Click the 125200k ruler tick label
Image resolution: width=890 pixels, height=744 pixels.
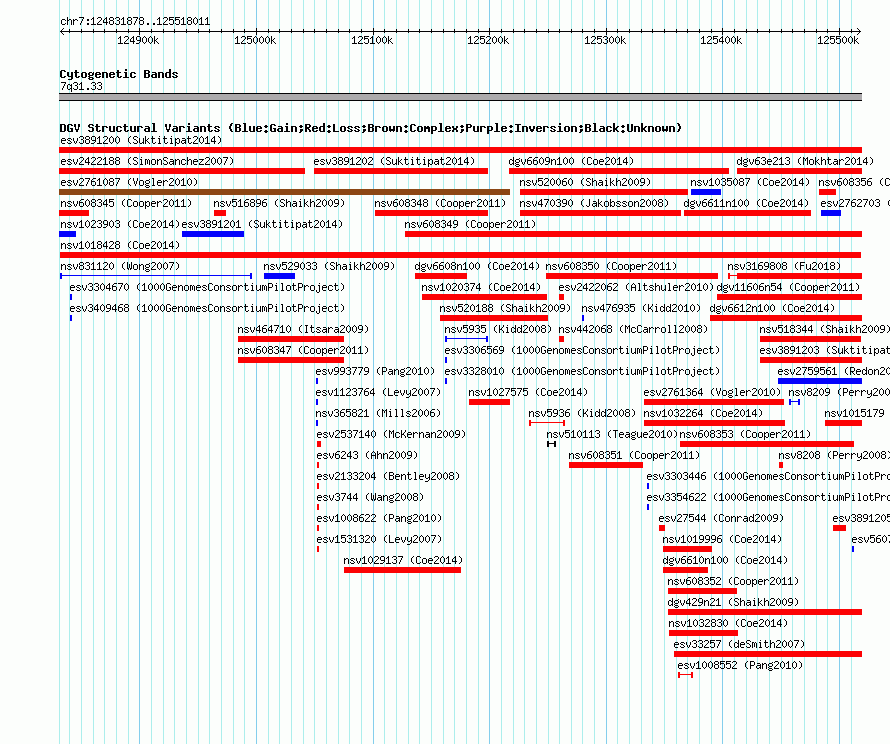click(x=488, y=40)
